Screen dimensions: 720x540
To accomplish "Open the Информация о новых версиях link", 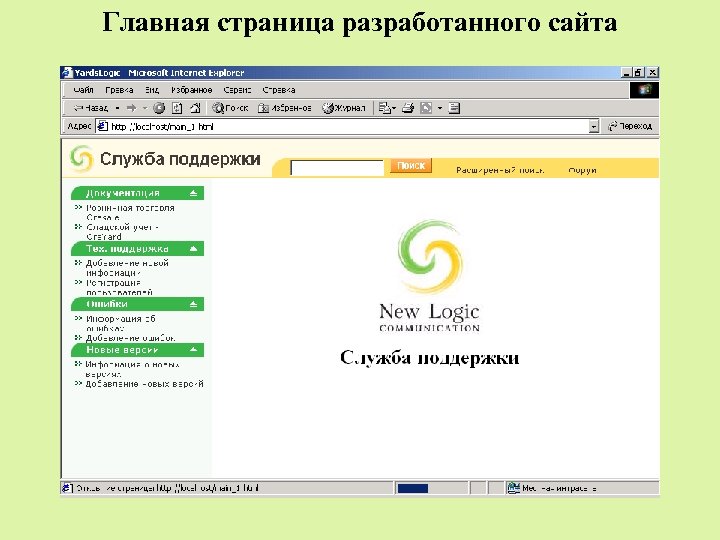I will point(132,369).
